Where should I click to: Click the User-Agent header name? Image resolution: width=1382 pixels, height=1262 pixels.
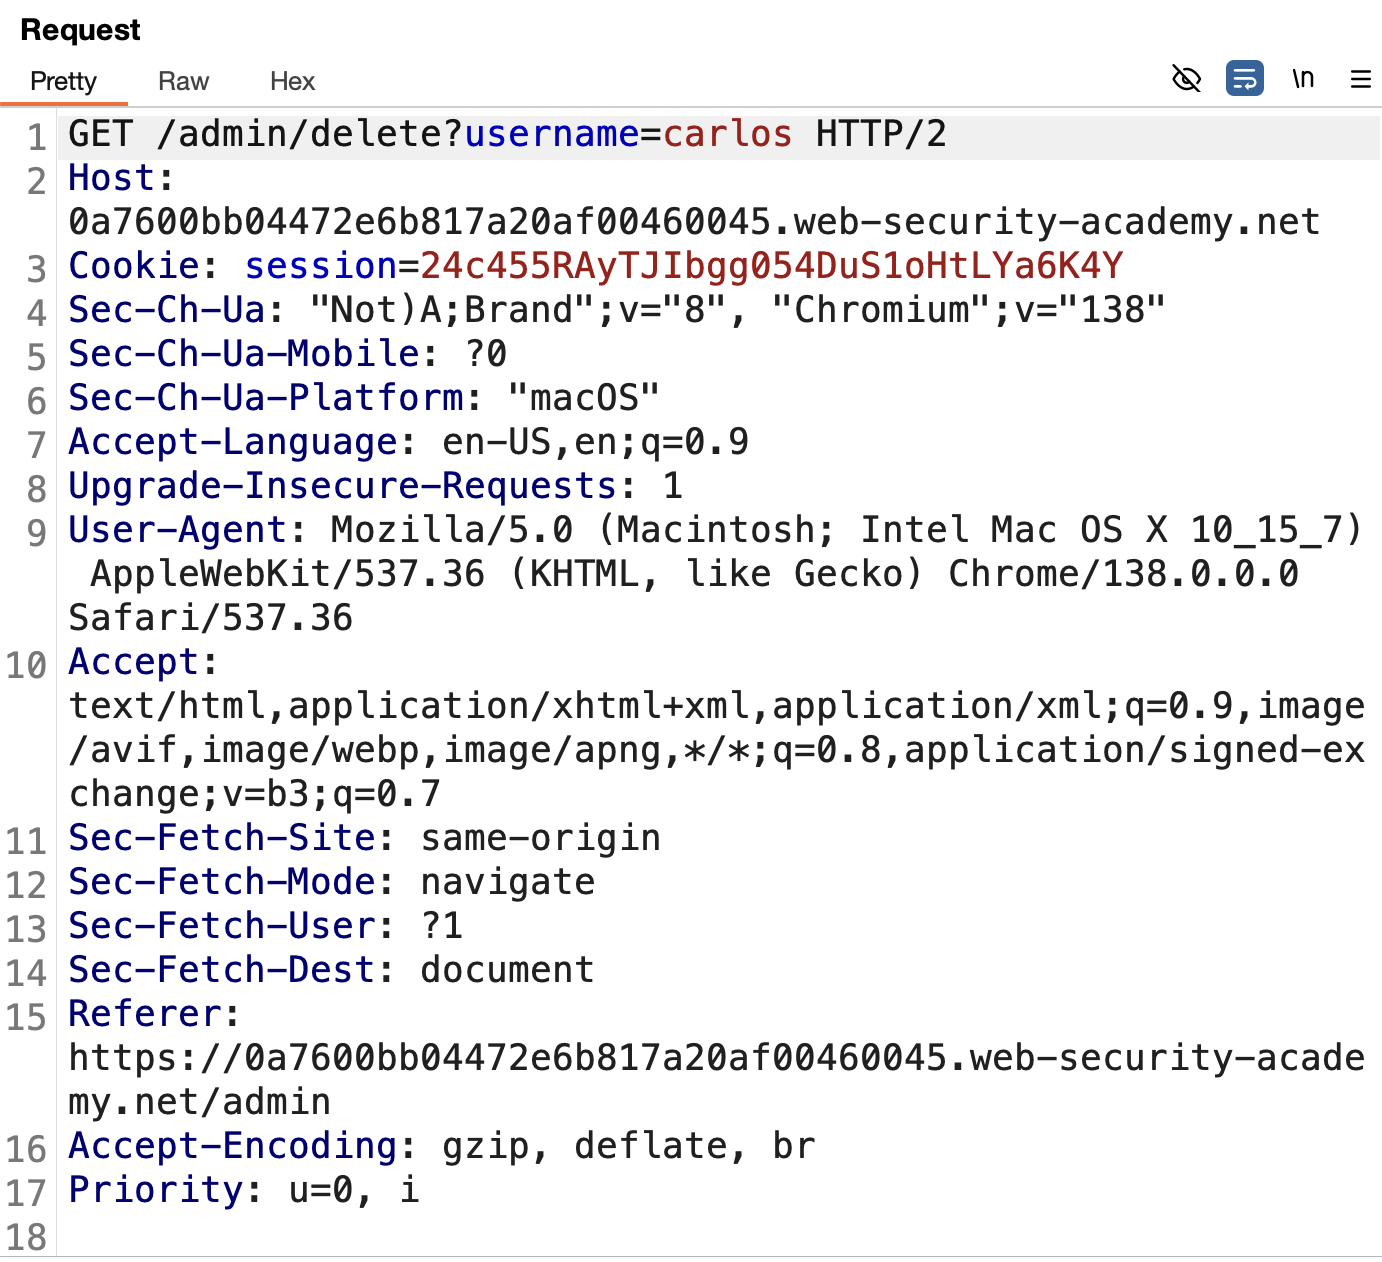click(x=177, y=530)
